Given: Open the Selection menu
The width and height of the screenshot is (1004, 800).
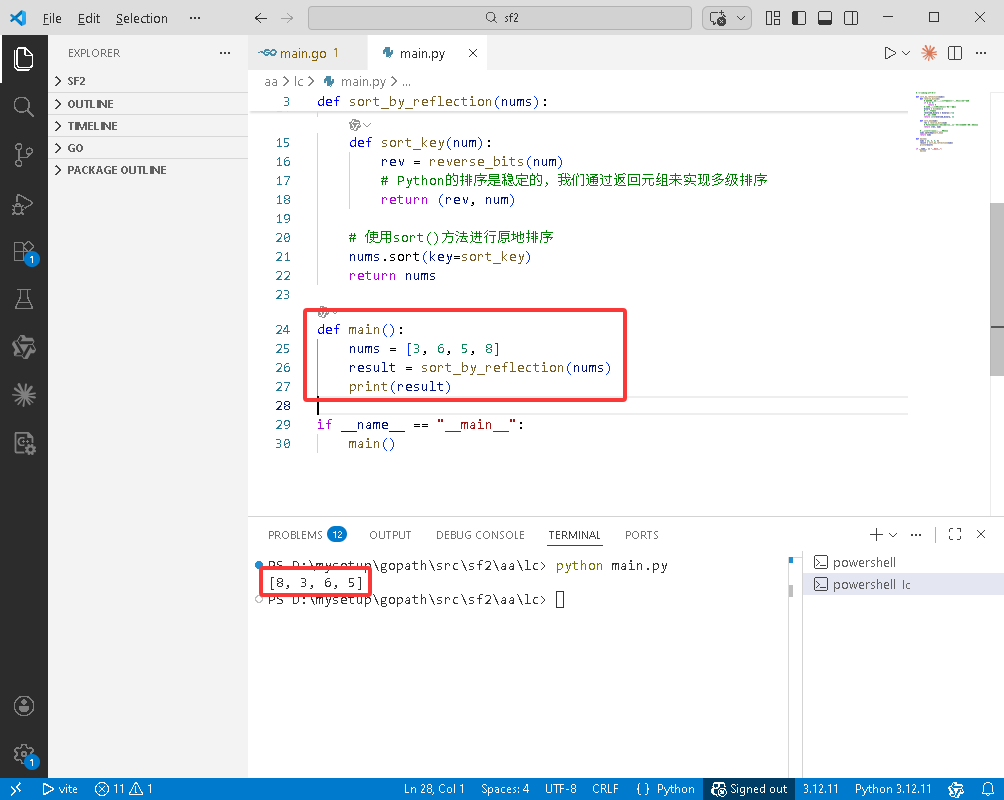Looking at the screenshot, I should 142,19.
